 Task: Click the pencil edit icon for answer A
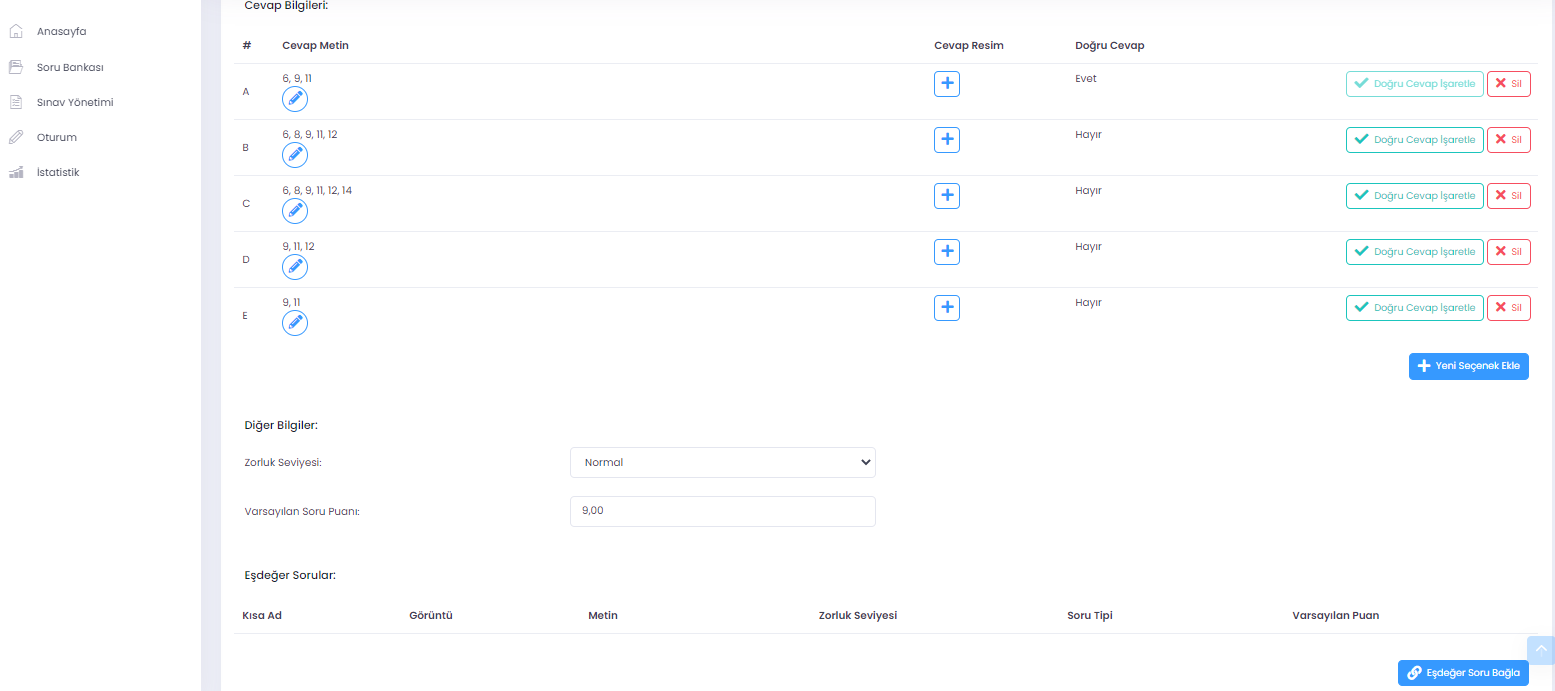295,99
